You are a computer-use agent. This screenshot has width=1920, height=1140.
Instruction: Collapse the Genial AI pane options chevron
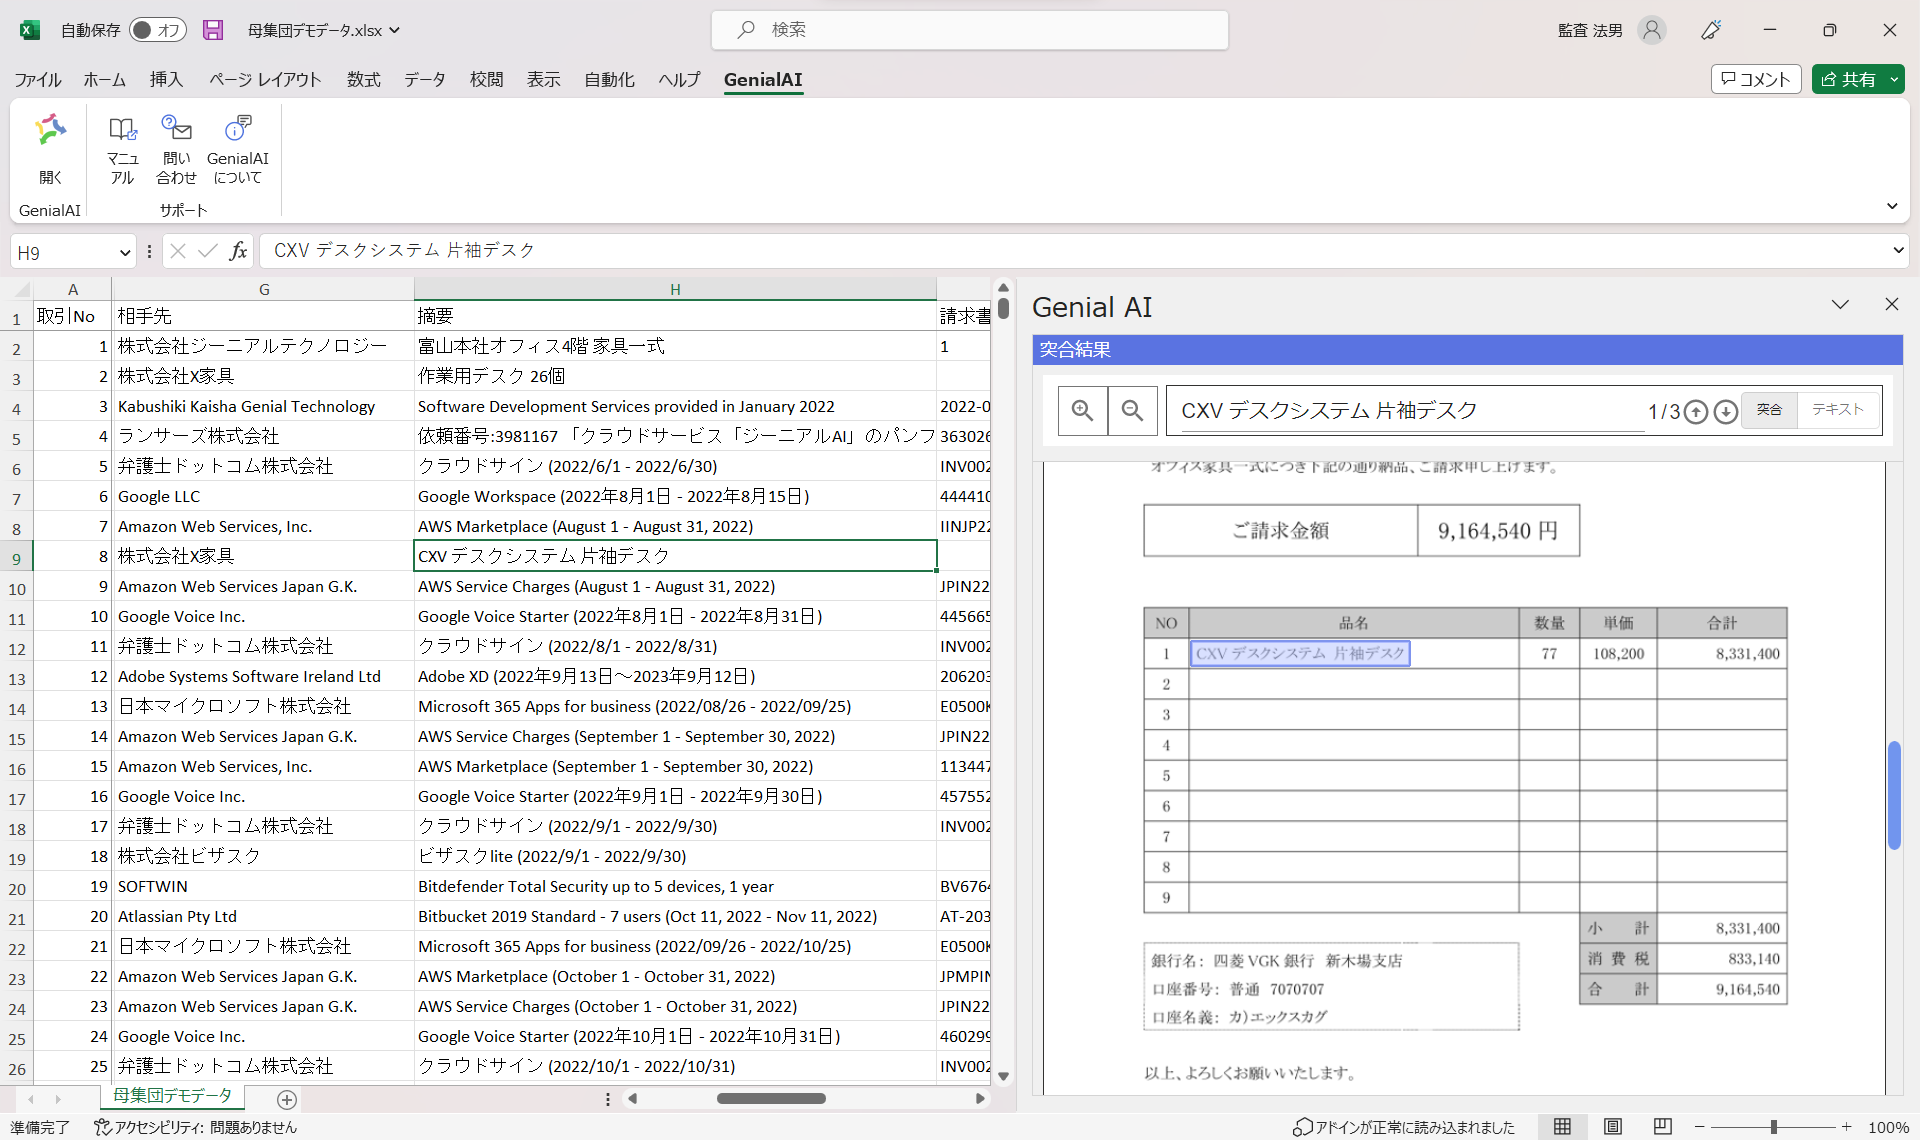click(x=1840, y=305)
